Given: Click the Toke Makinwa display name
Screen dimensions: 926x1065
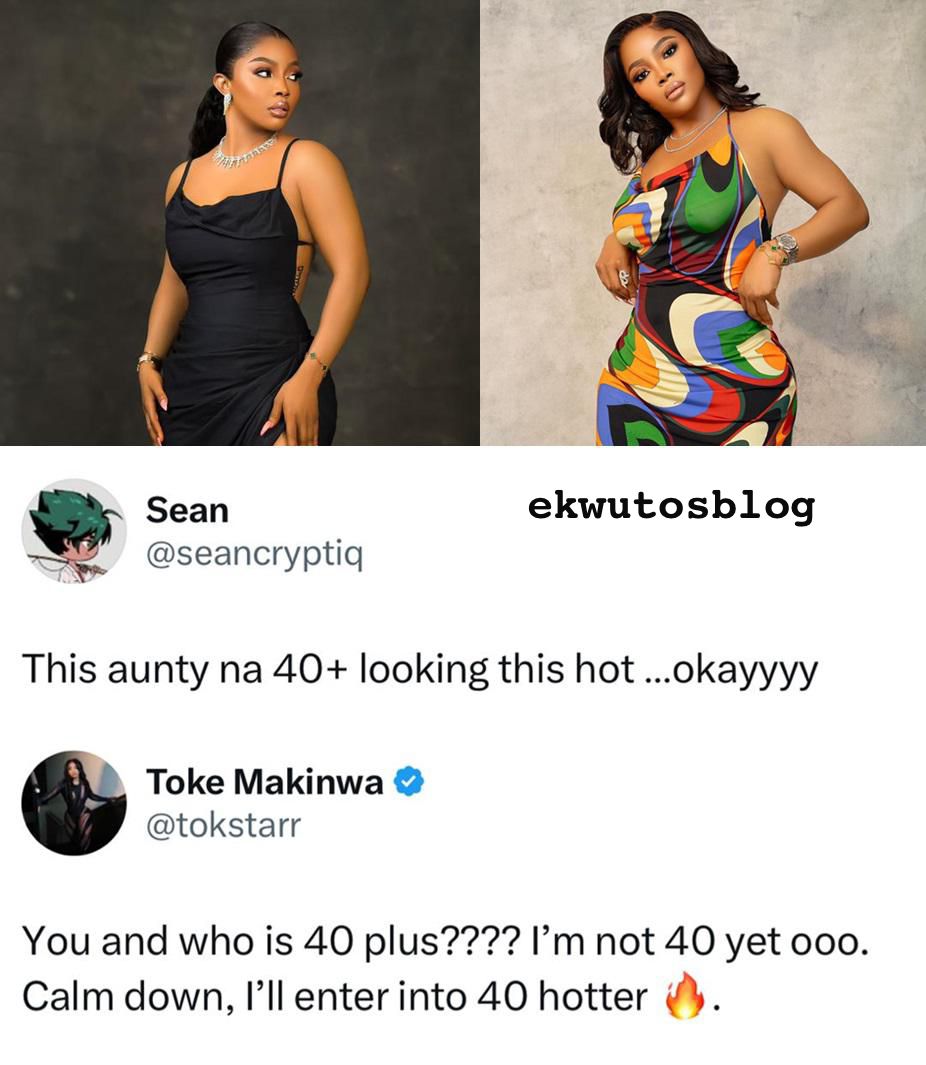Looking at the screenshot, I should 265,782.
